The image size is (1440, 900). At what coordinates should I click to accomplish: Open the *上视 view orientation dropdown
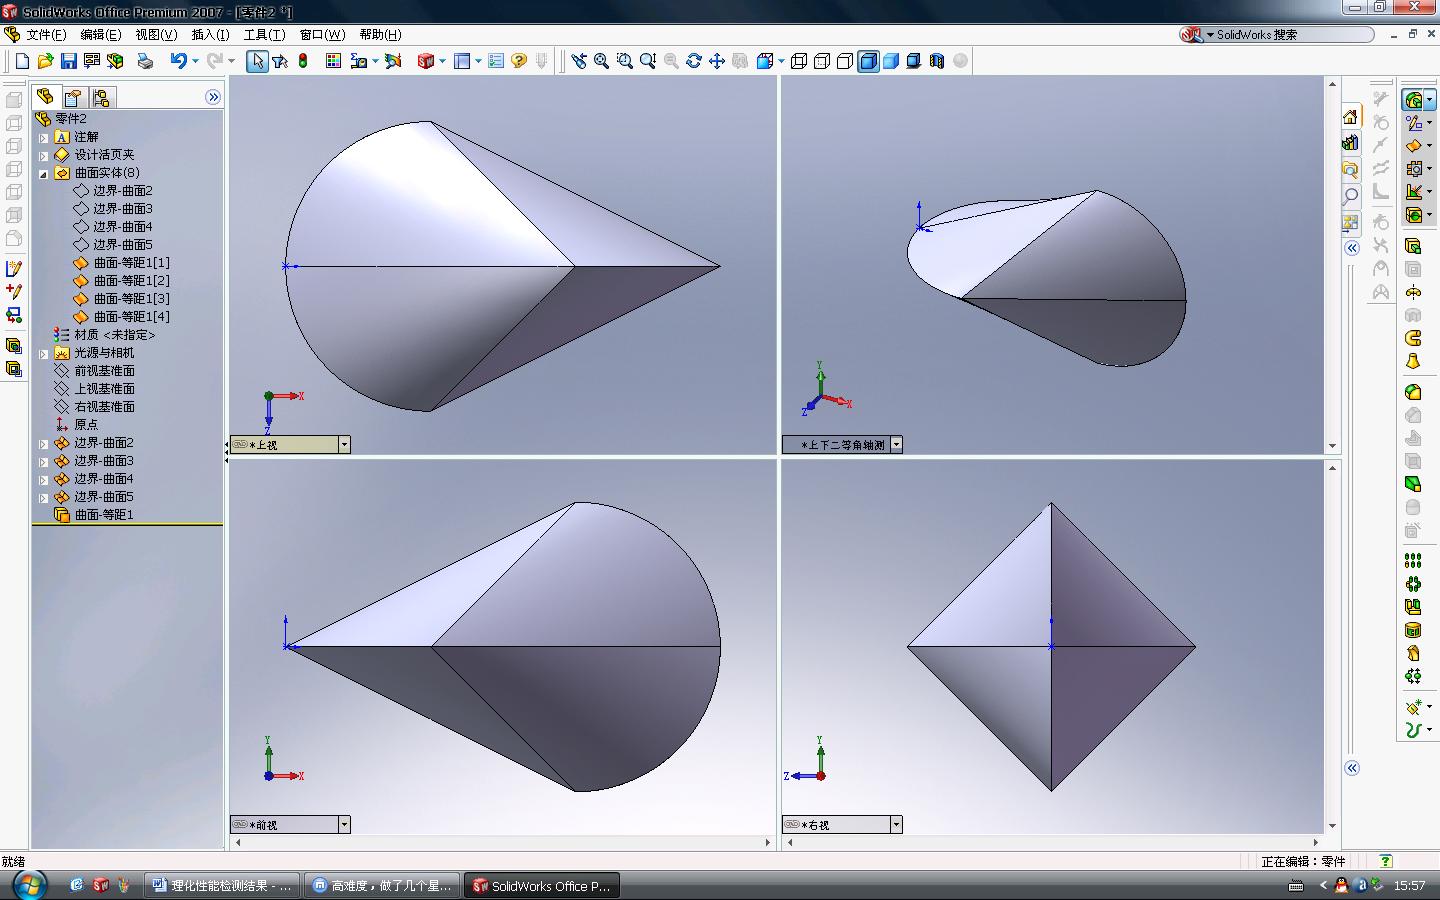344,445
